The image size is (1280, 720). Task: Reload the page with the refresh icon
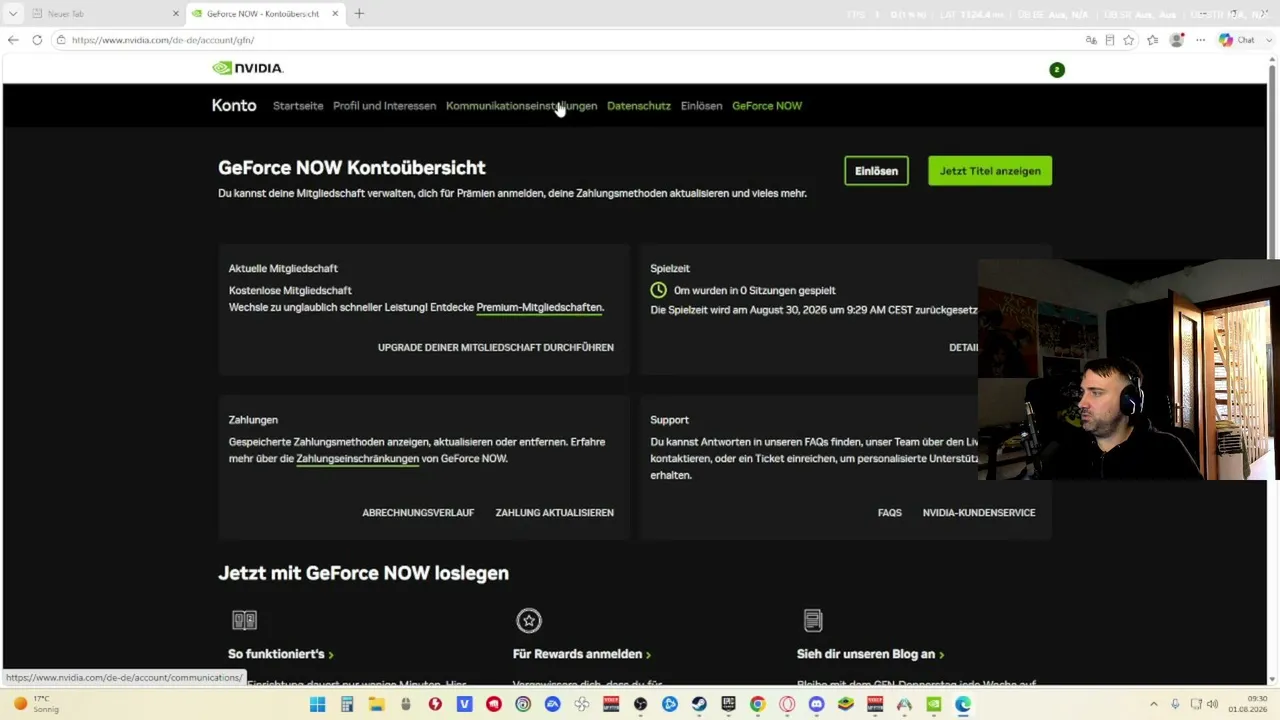[37, 40]
